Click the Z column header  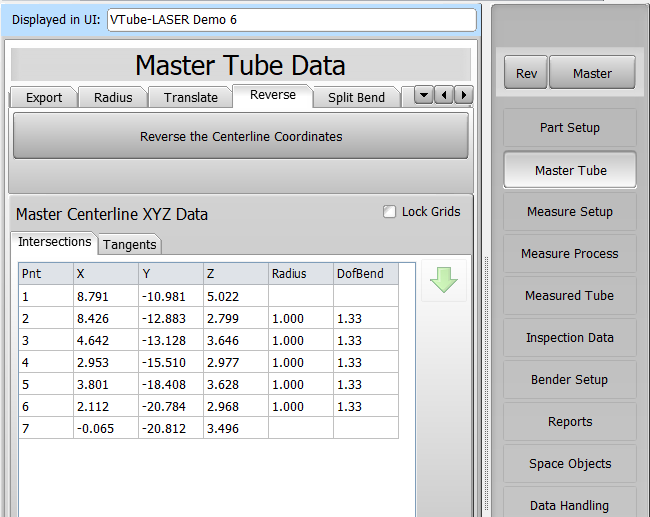[236, 274]
